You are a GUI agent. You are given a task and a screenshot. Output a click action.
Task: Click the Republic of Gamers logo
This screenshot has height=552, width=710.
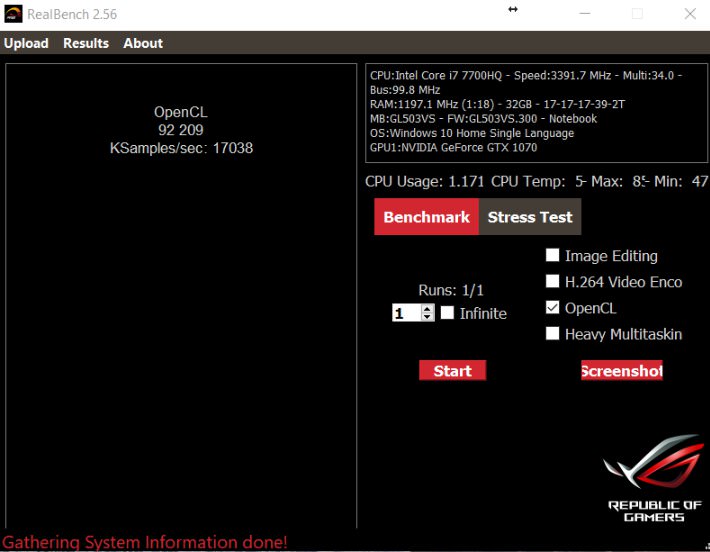[x=655, y=478]
